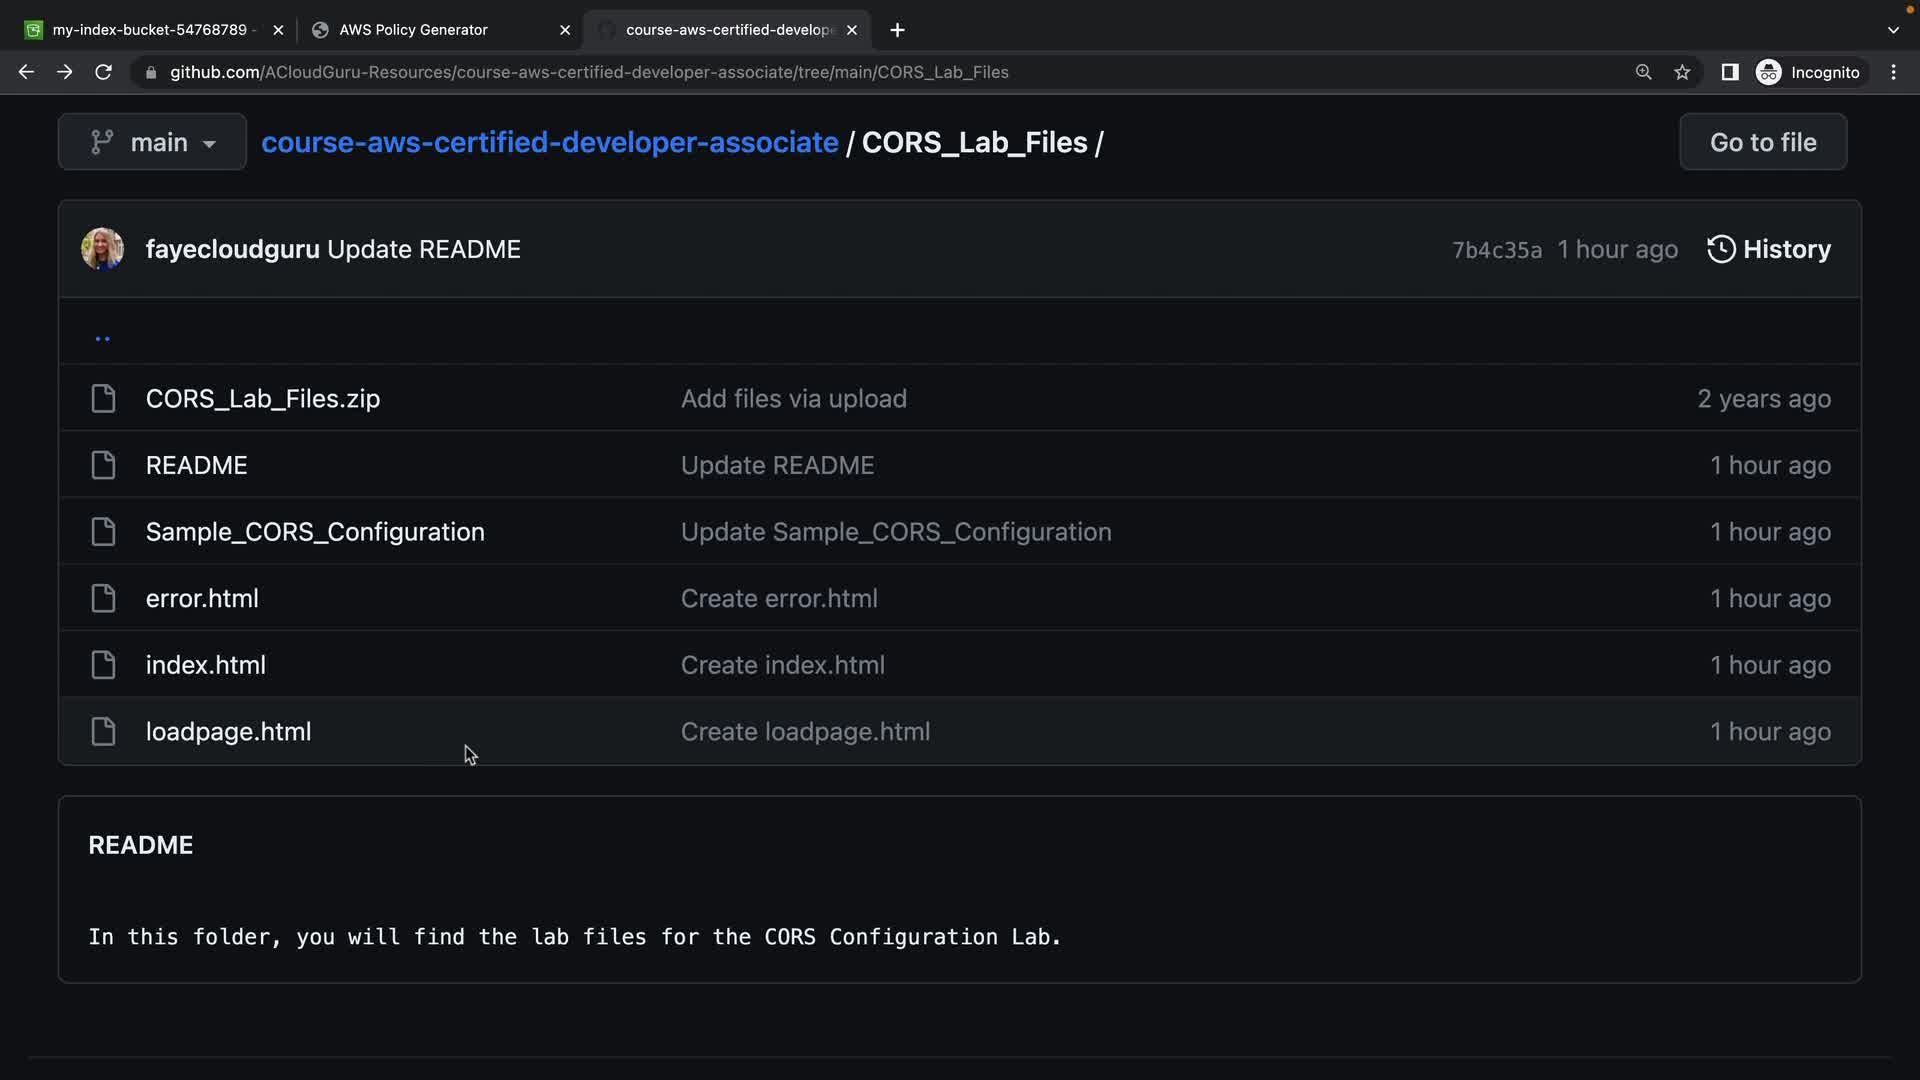The image size is (1920, 1080).
Task: Click the browser back arrow
Action: point(26,72)
